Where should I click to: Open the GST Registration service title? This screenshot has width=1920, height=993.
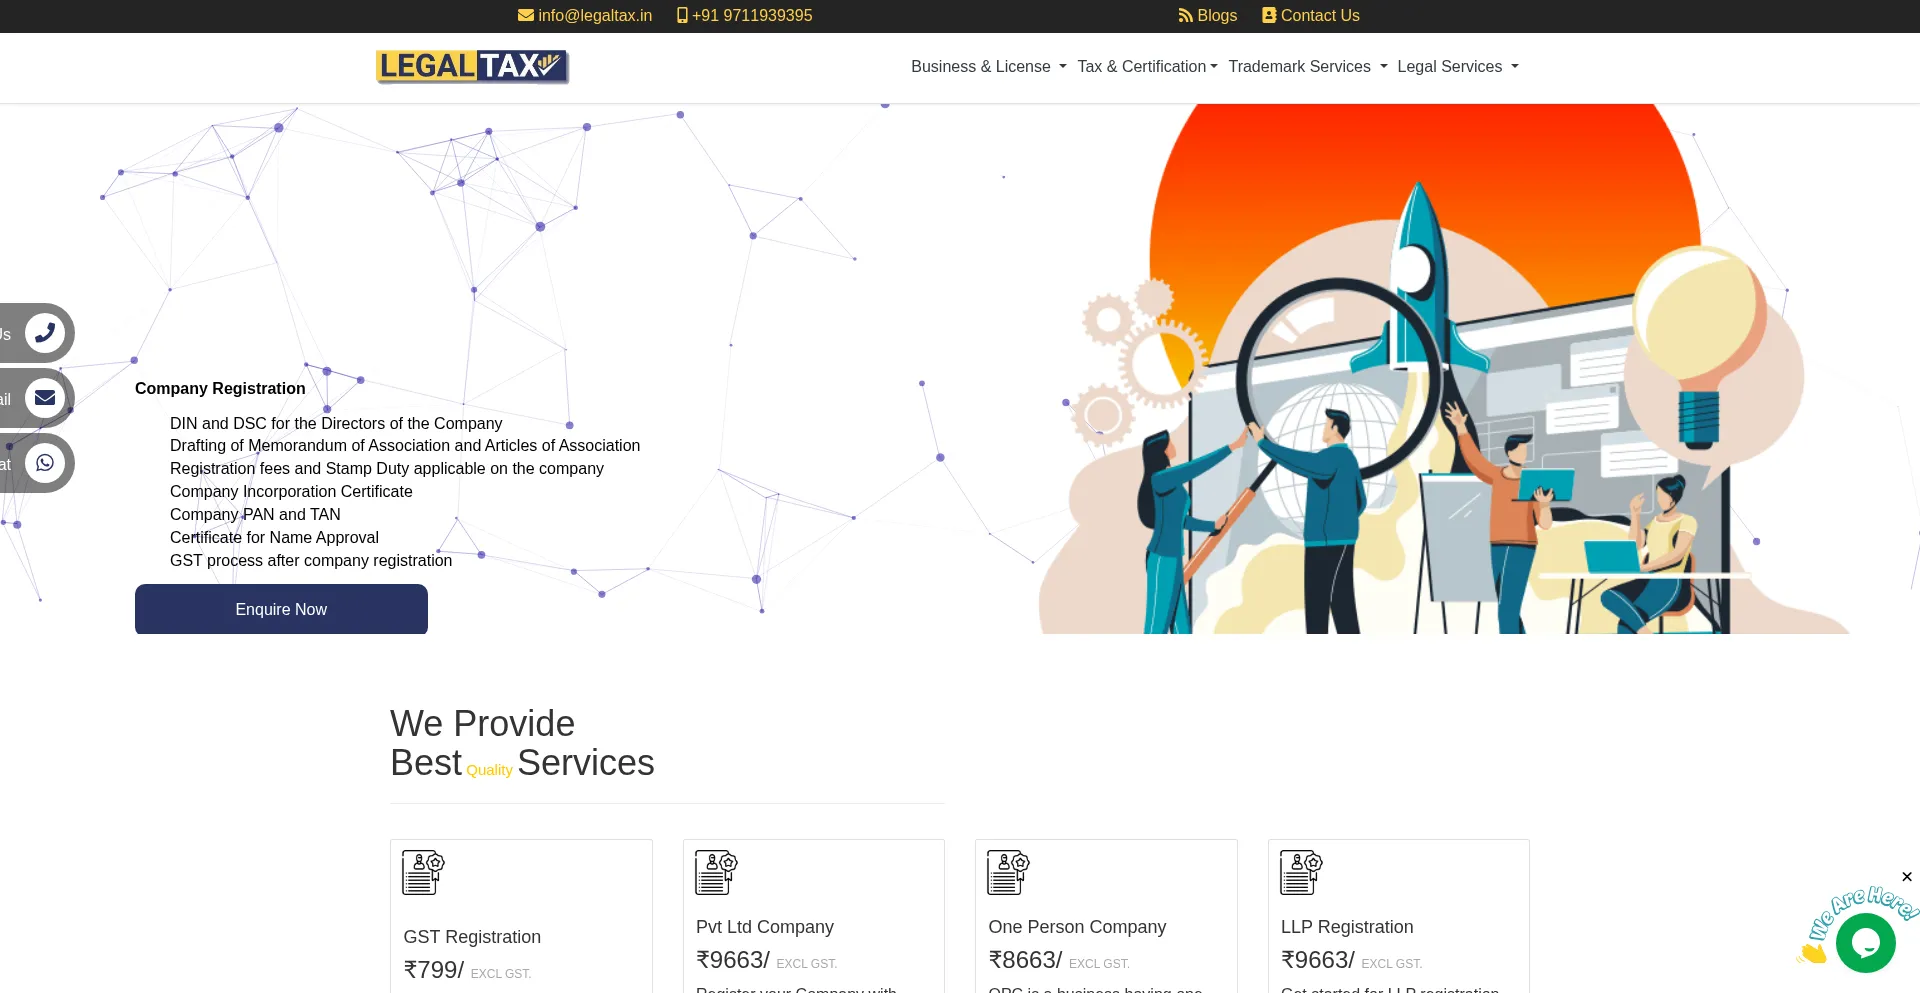click(472, 937)
